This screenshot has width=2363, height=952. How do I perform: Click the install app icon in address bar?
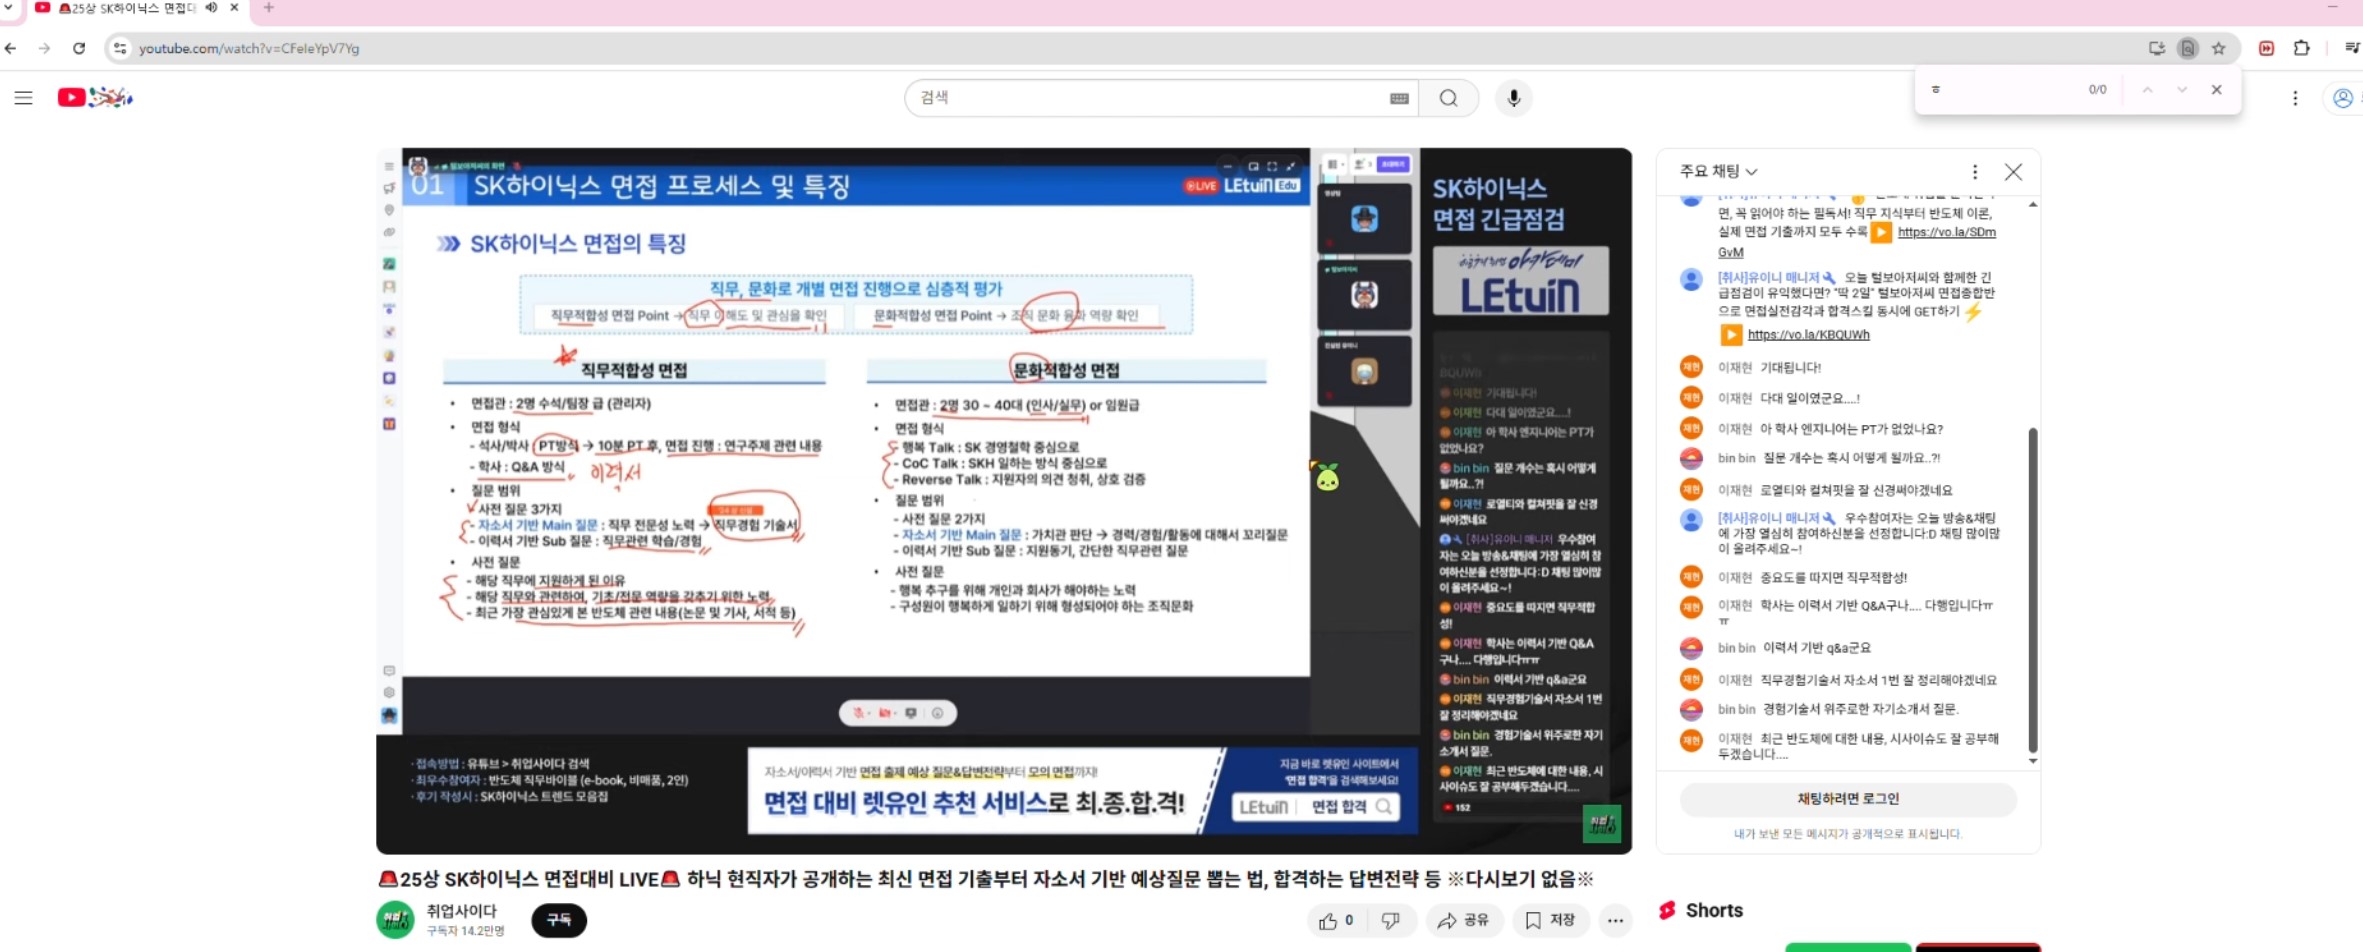coord(2157,48)
